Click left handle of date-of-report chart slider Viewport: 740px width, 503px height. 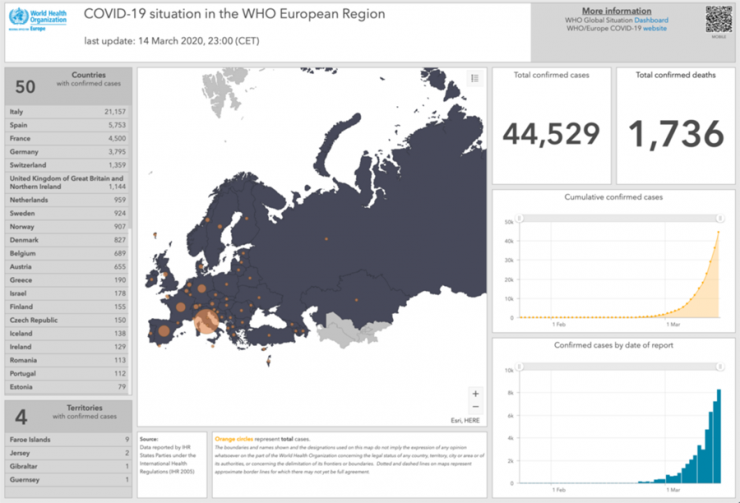point(519,365)
